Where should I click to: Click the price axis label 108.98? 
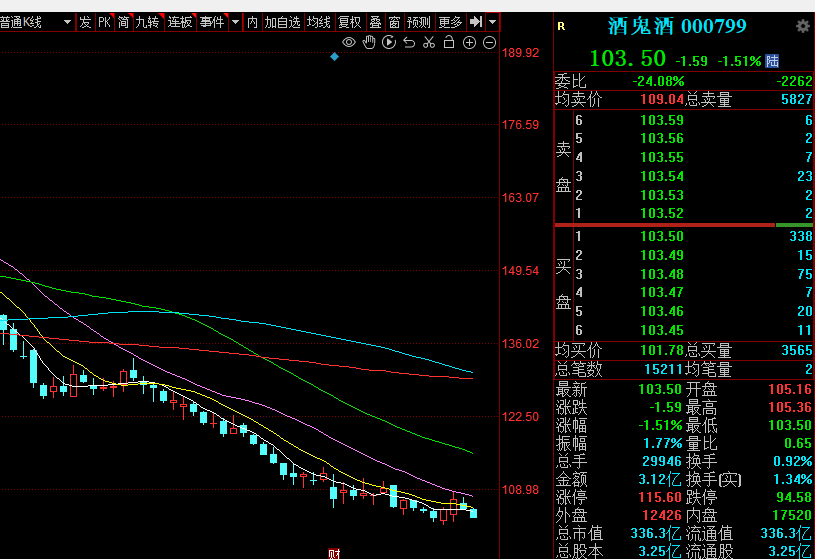click(520, 490)
